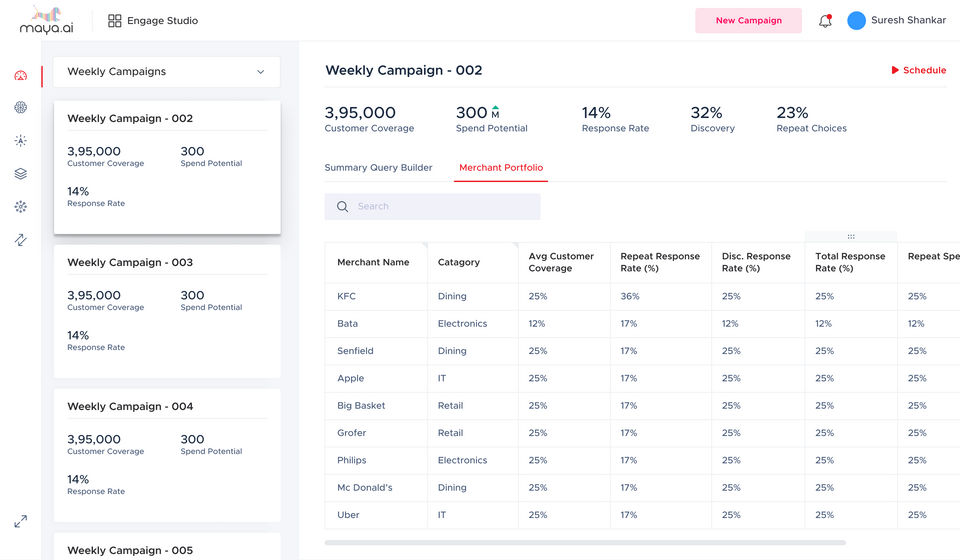Sort by the Catagory column header
Viewport: 960px width, 560px height.
tap(459, 262)
